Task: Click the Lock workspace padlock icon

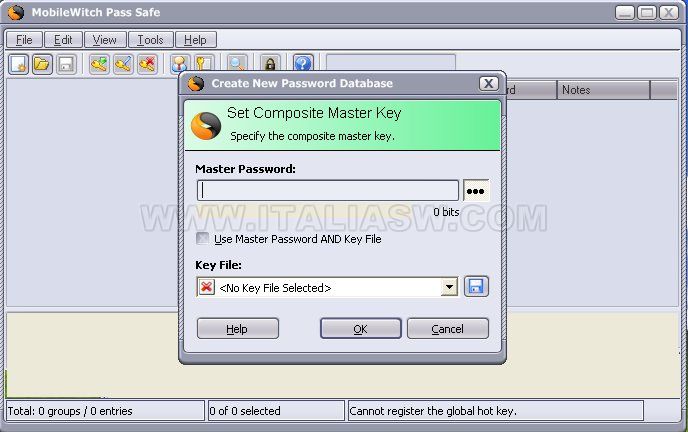Action: pyautogui.click(x=270, y=64)
